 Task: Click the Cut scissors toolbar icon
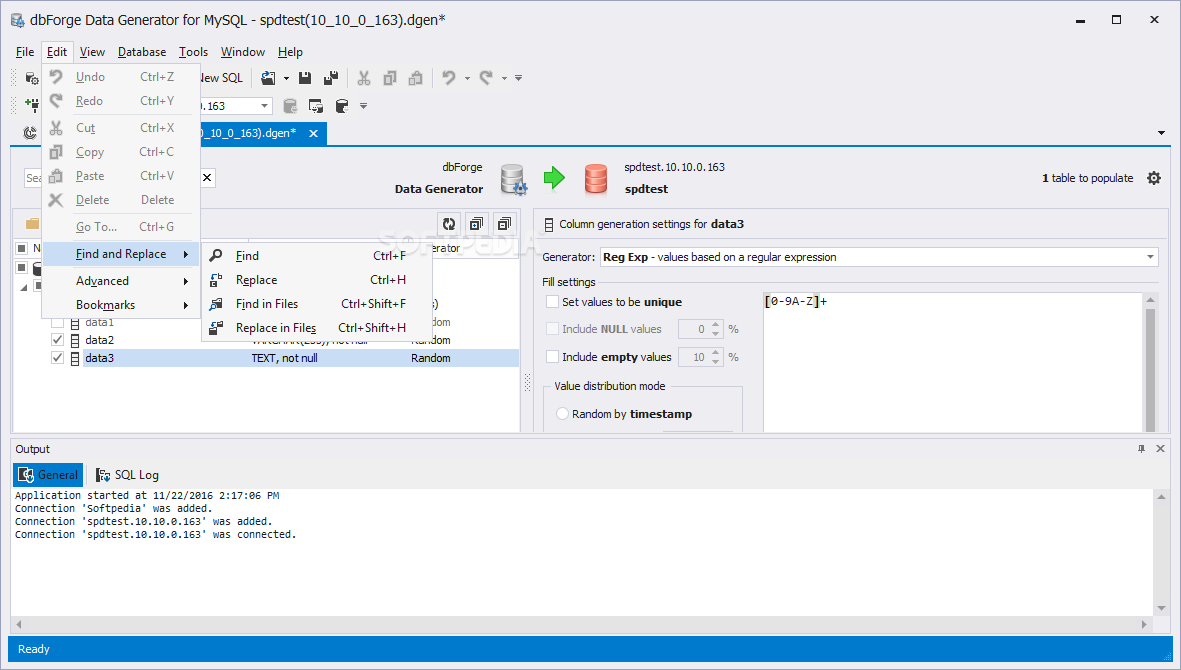[364, 78]
